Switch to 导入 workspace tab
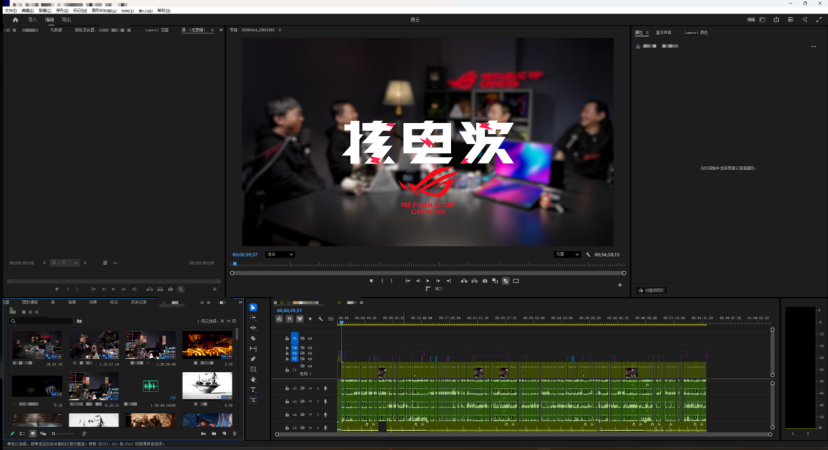Image resolution: width=828 pixels, height=450 pixels. pyautogui.click(x=33, y=20)
